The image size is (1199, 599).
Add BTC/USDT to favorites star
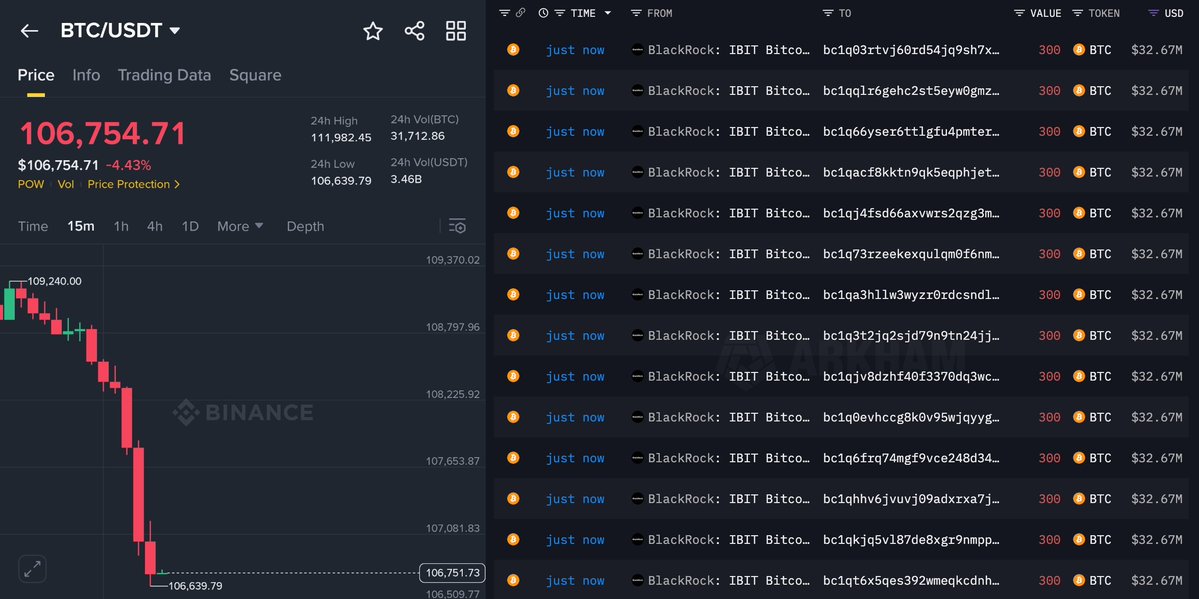click(372, 31)
